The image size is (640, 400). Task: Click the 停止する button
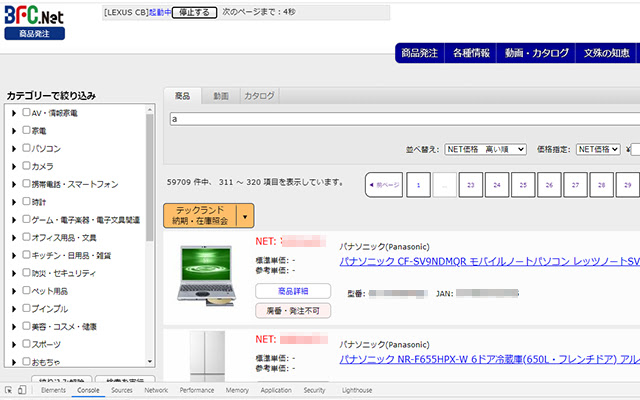point(194,13)
